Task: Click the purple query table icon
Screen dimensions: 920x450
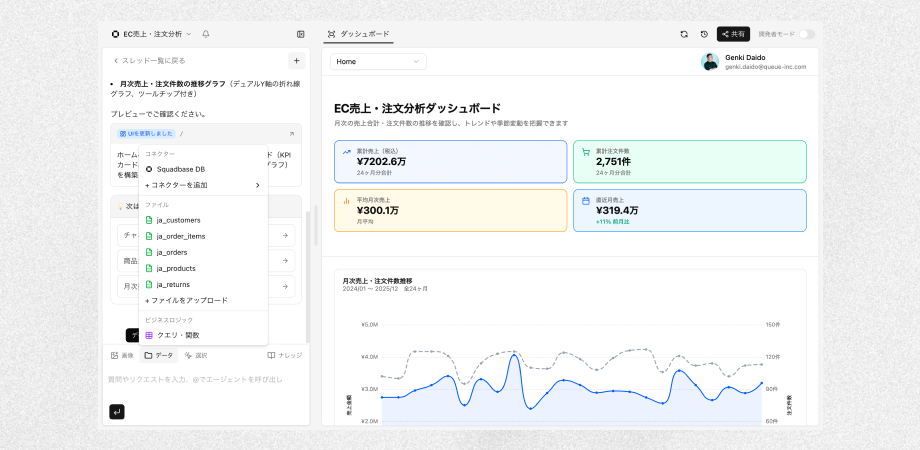Action: (x=149, y=335)
